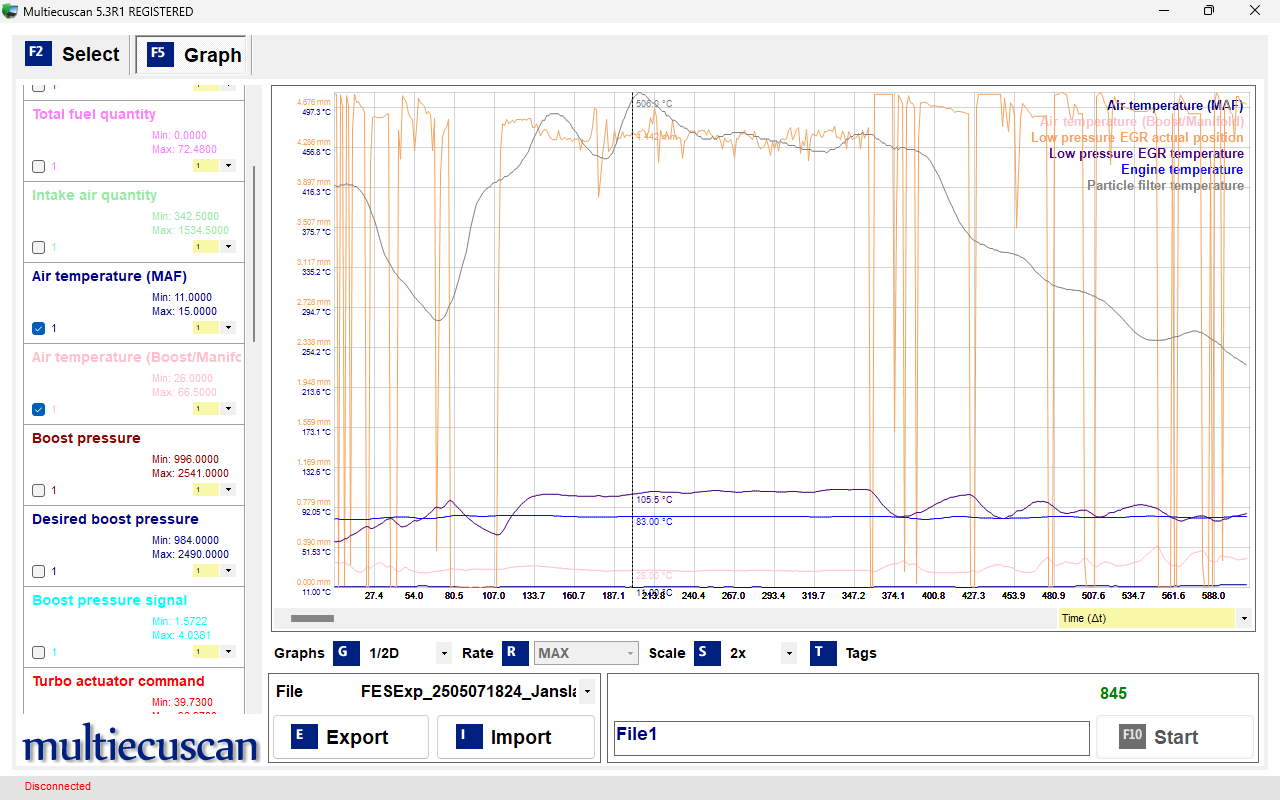Open the Time (Δt) axis dropdown
The width and height of the screenshot is (1280, 800).
pyautogui.click(x=1244, y=618)
